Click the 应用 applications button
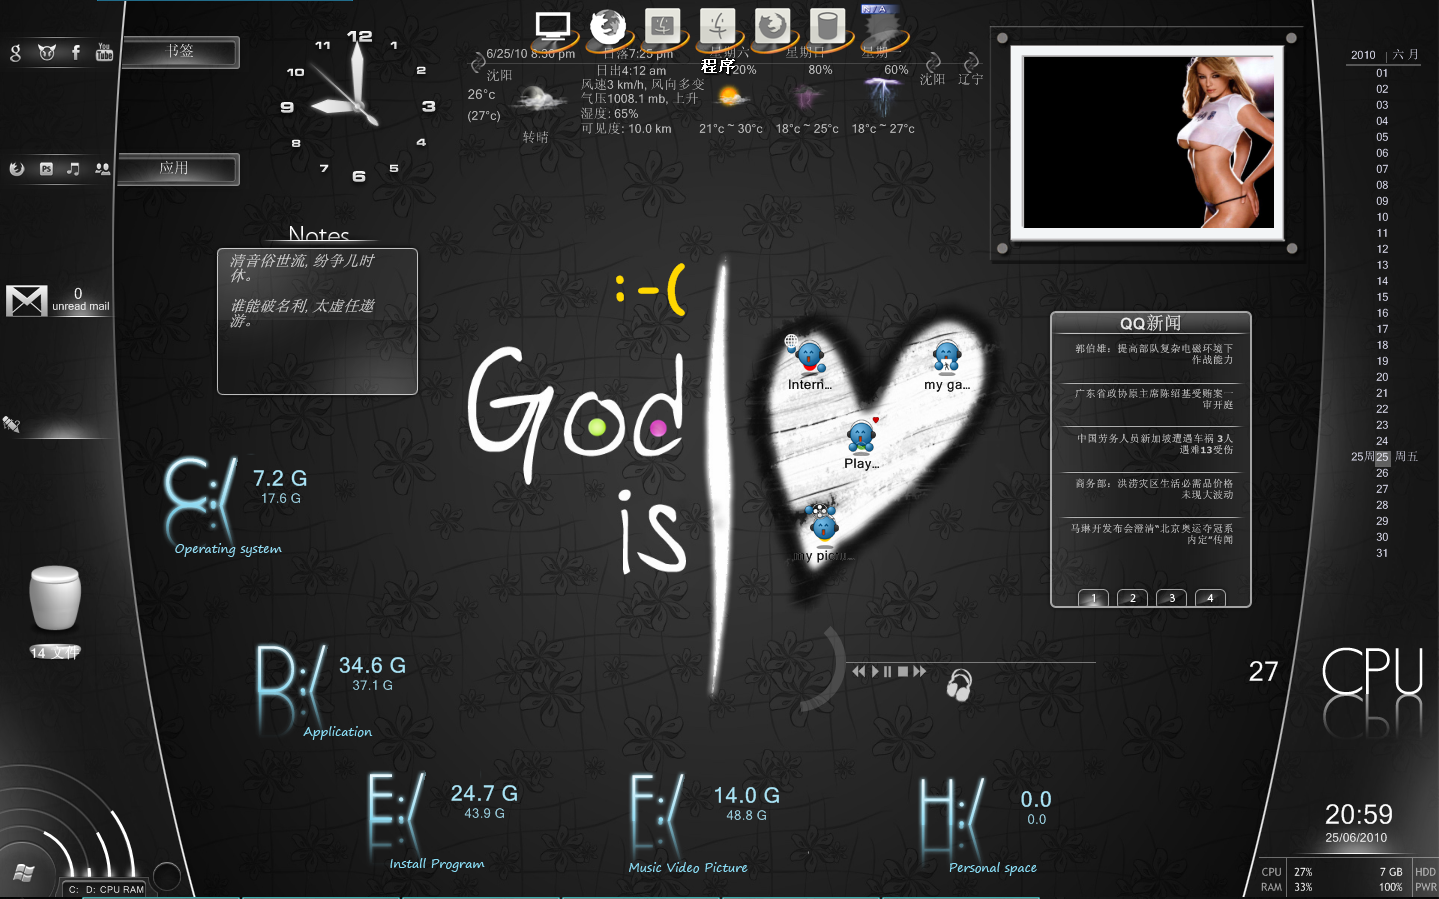The height and width of the screenshot is (899, 1439). (x=179, y=169)
